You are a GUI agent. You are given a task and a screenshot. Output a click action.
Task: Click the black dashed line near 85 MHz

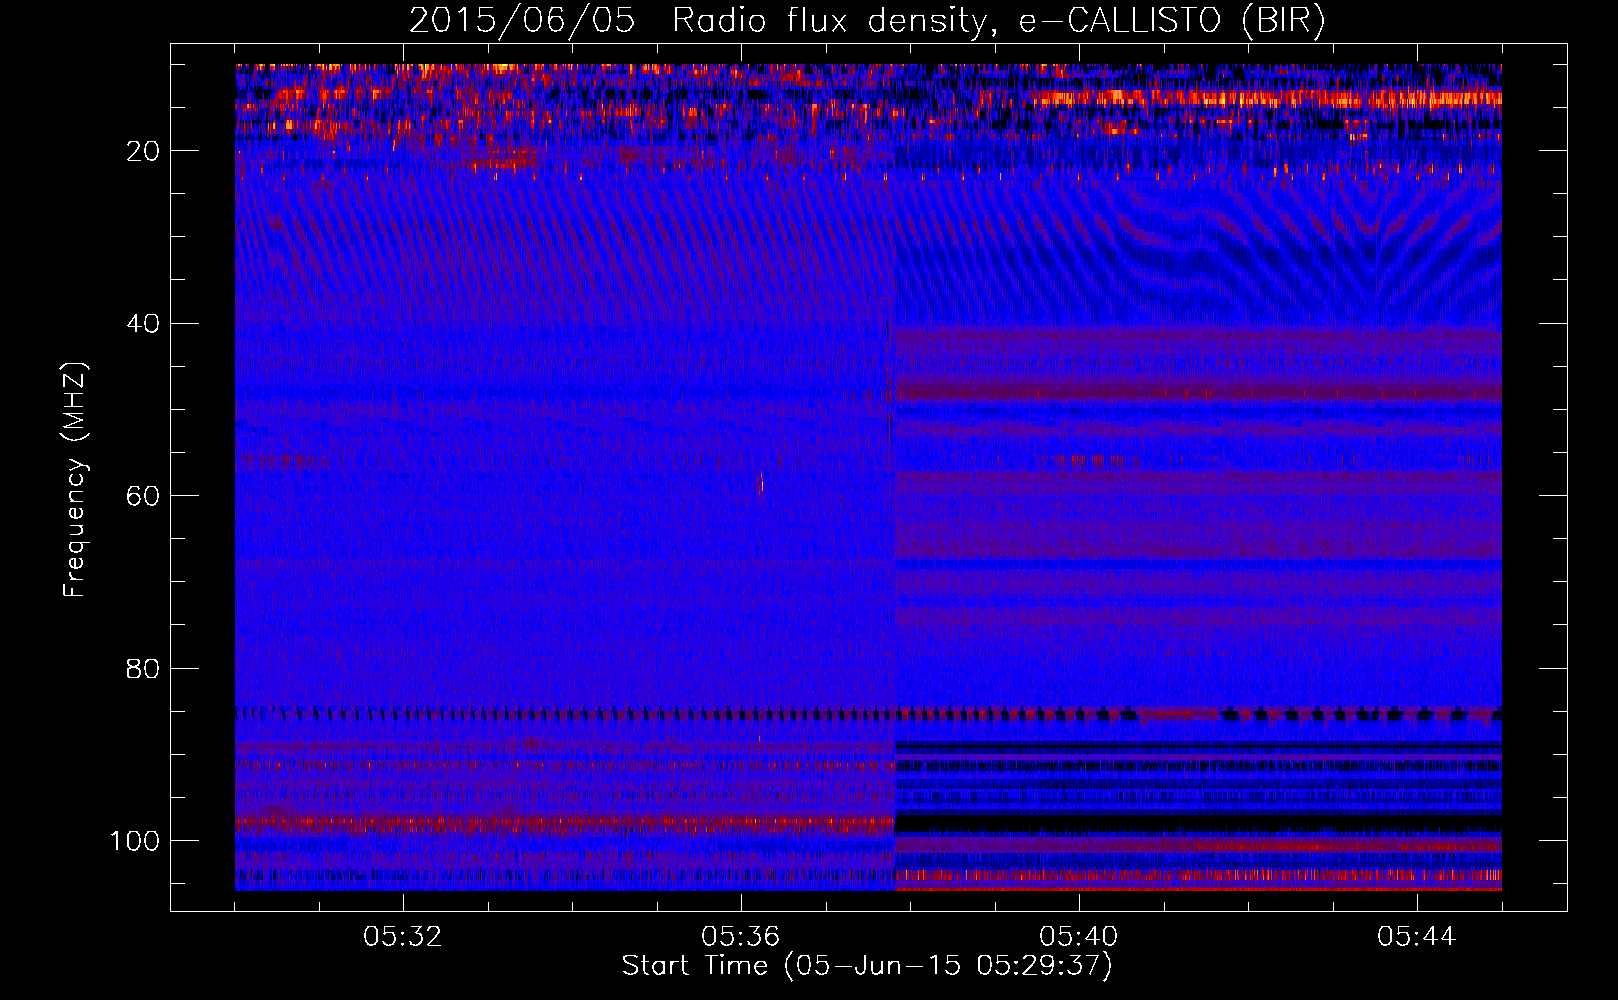600,714
